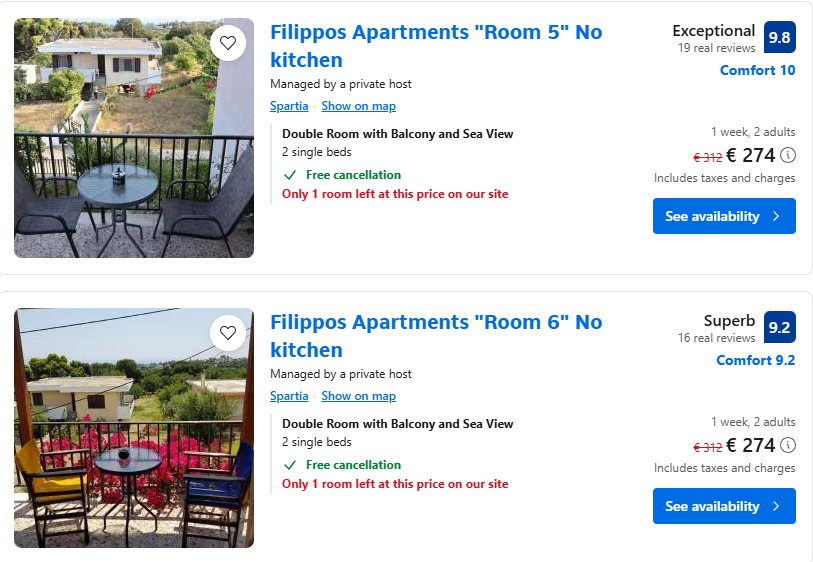Click the 9.8 review score badge

[x=779, y=38]
